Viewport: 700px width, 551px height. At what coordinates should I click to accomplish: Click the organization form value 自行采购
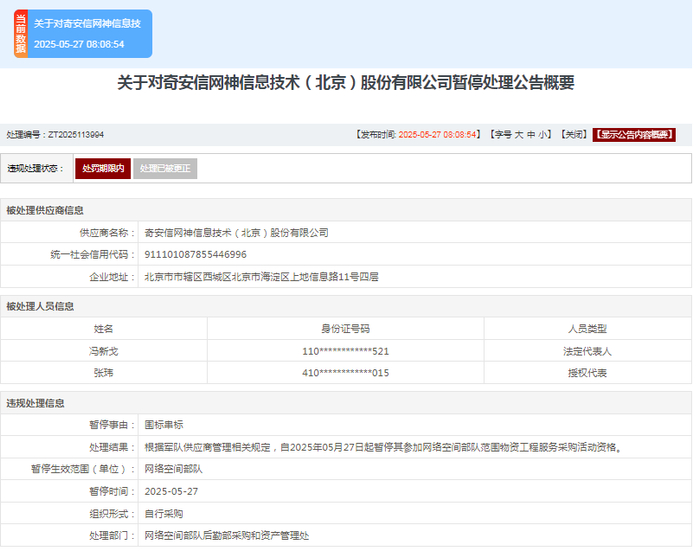[x=164, y=513]
